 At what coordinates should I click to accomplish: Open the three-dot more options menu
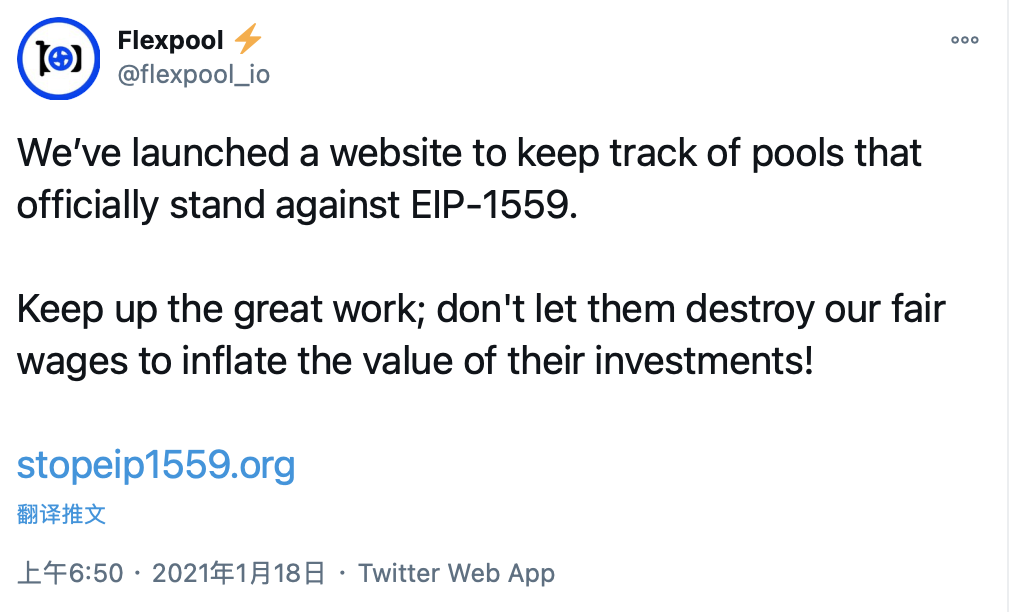tap(964, 40)
